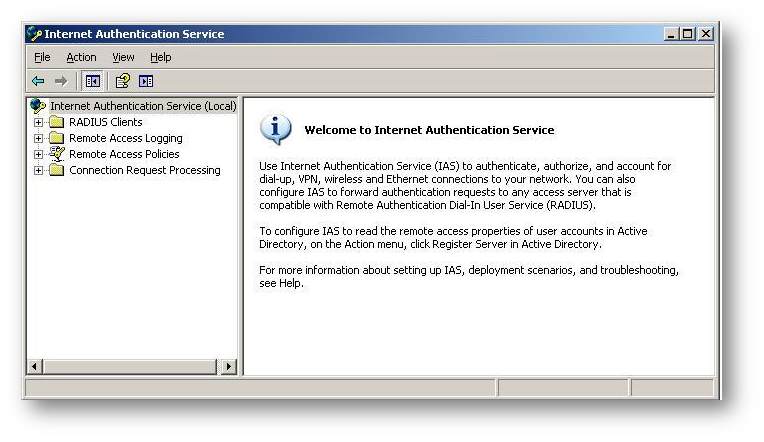Screen dimensions: 764x442
Task: Open the title bar application icon menu
Action: pyautogui.click(x=35, y=34)
